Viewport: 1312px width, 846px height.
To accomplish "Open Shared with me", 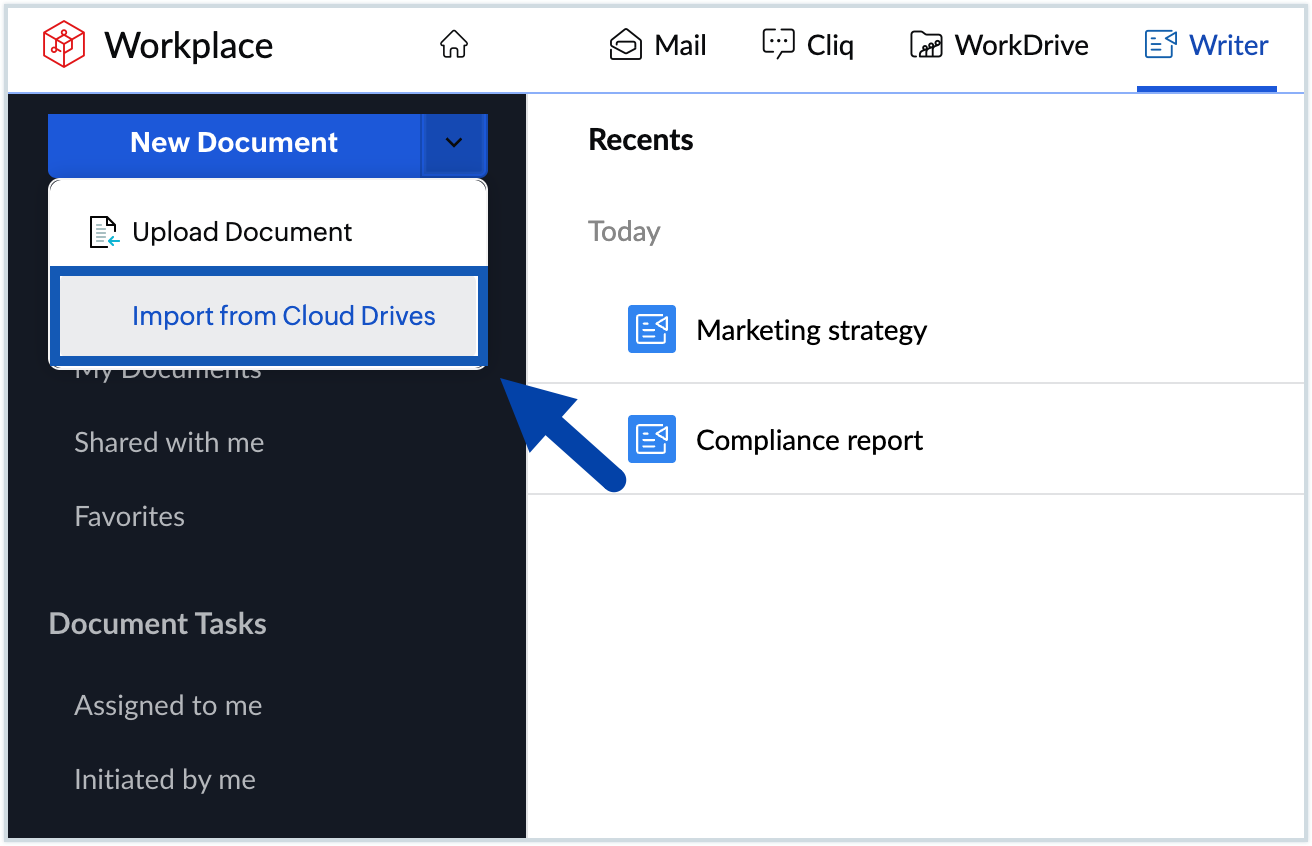I will coord(169,442).
